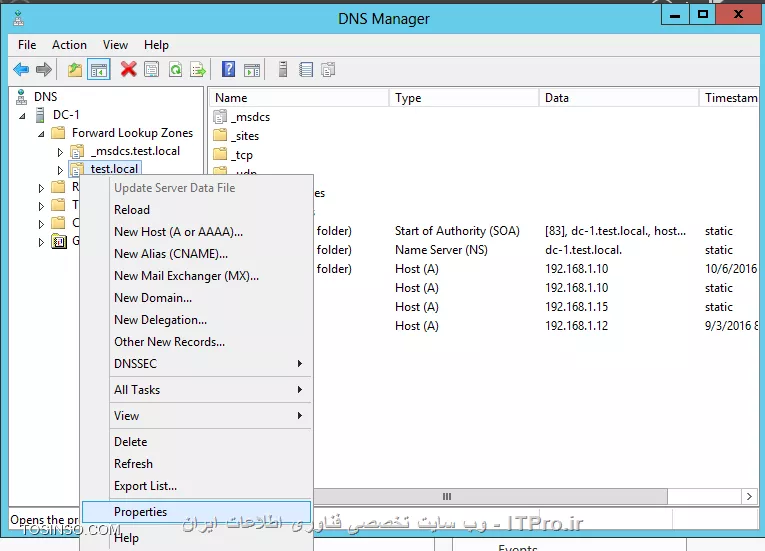The height and width of the screenshot is (551, 765).
Task: Expand the _msdcs.test.local zone
Action: (60, 152)
